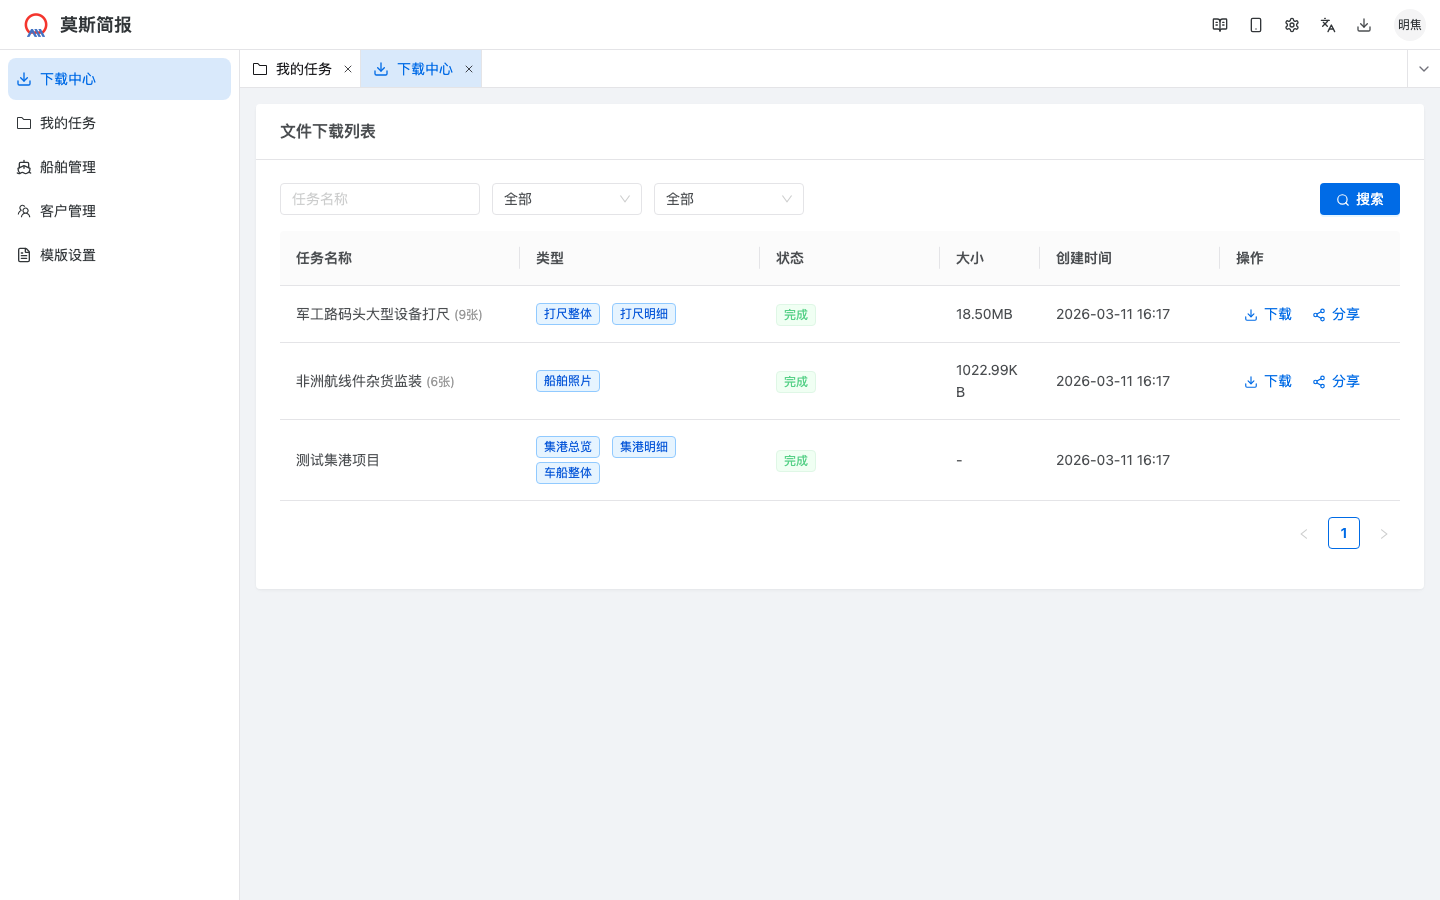Expand the first 全部 filter dropdown
Image resolution: width=1440 pixels, height=900 pixels.
click(x=566, y=199)
